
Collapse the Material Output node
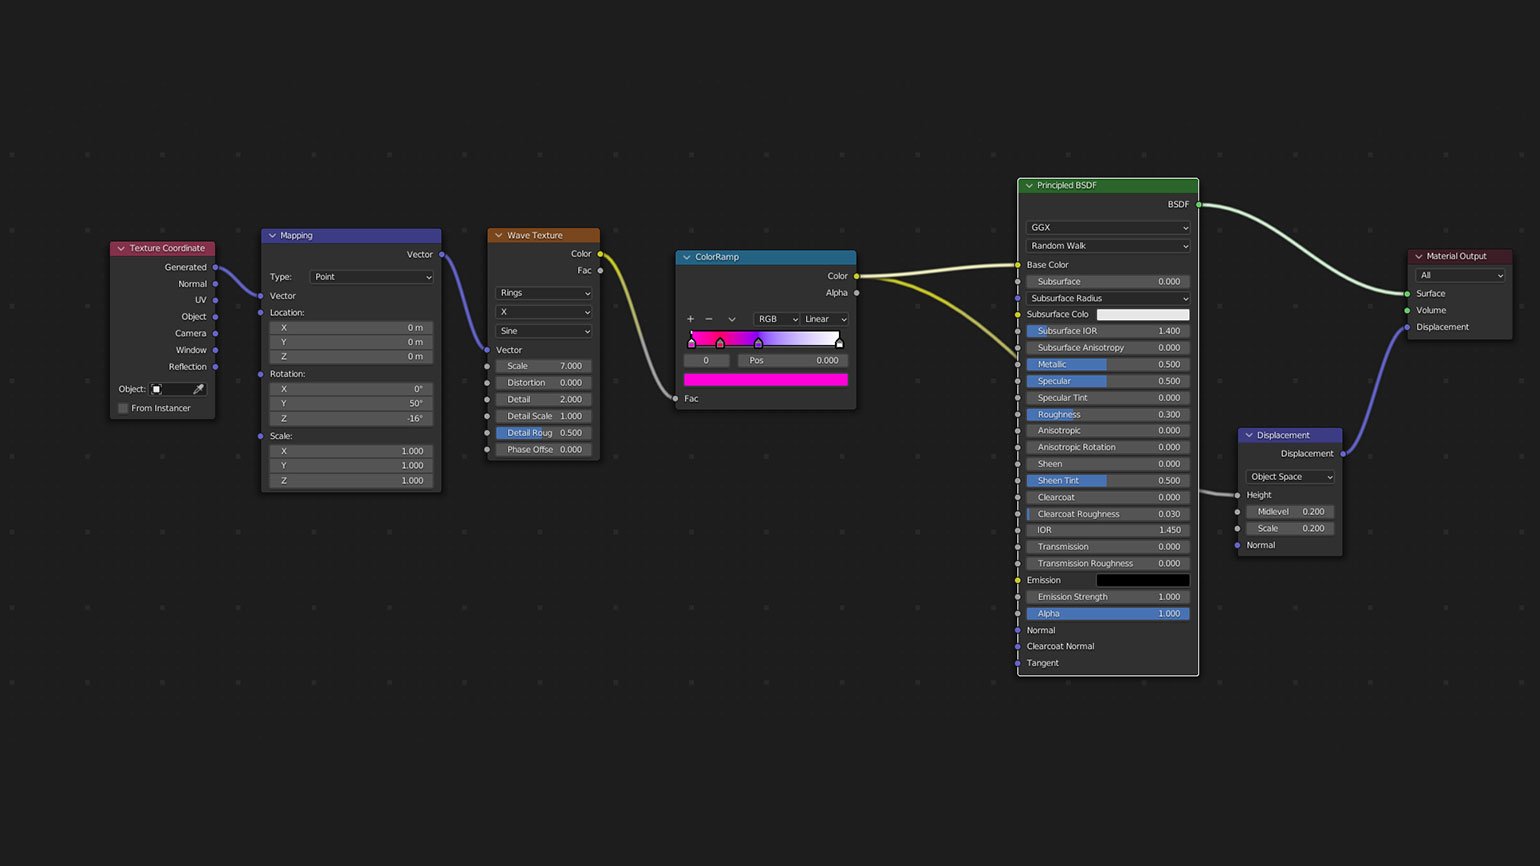[1418, 256]
